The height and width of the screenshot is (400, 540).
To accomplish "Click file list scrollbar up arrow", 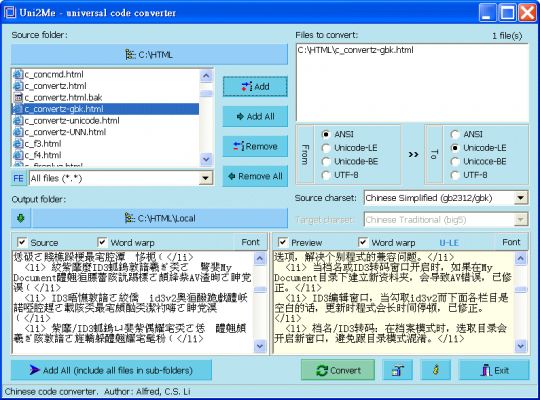I will click(206, 75).
